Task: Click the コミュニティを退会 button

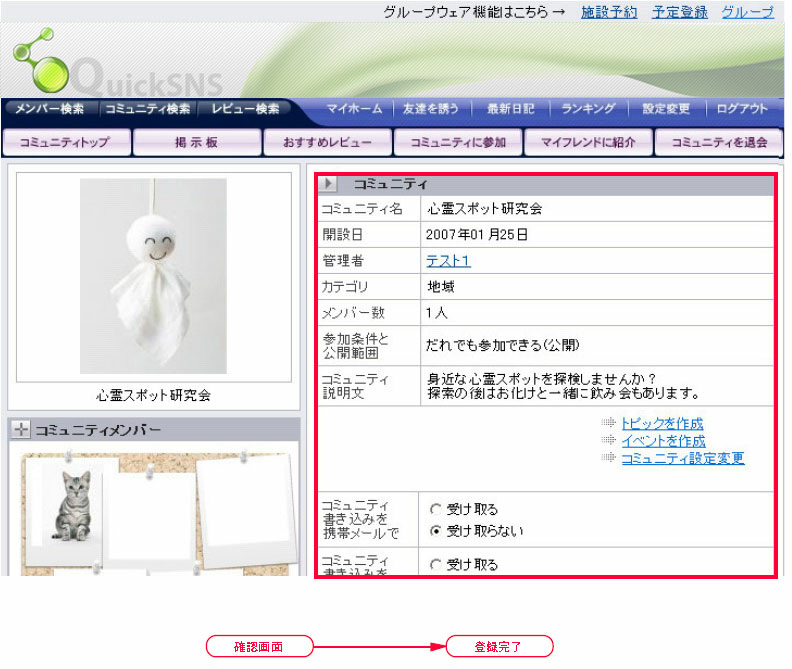Action: click(719, 142)
